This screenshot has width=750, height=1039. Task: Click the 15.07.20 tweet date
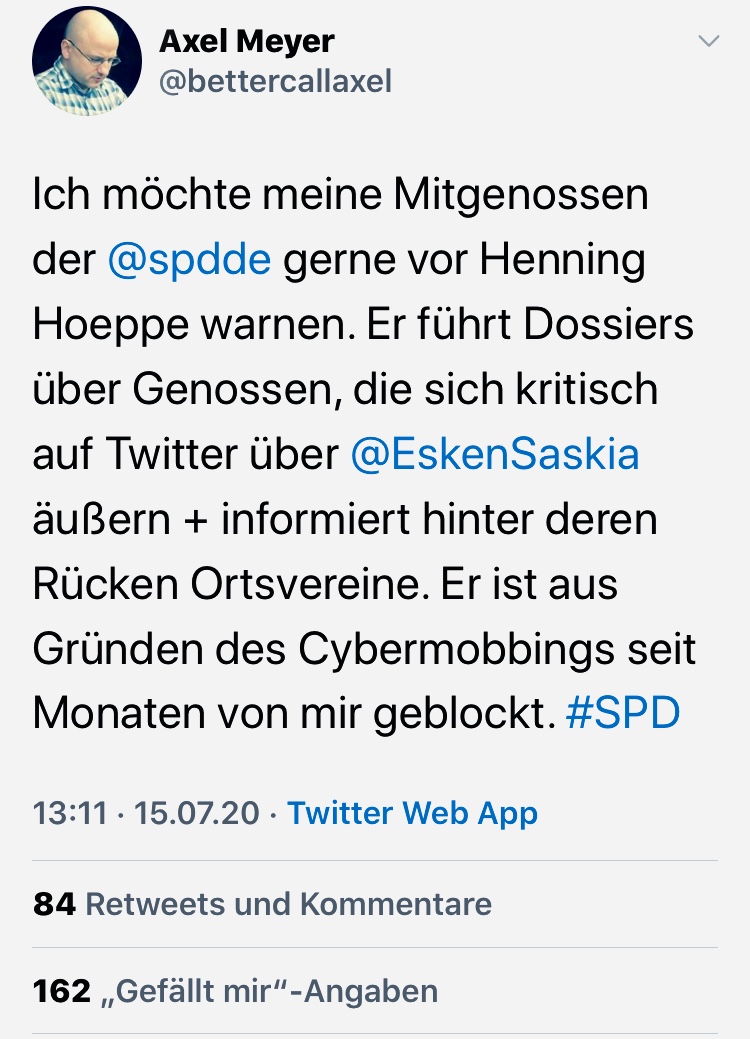click(198, 812)
